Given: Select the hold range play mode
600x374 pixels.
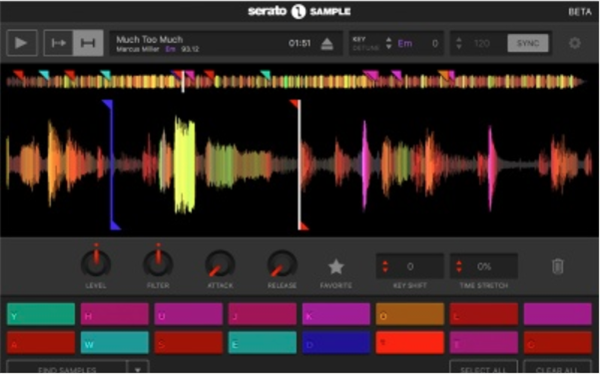Looking at the screenshot, I should pyautogui.click(x=88, y=43).
